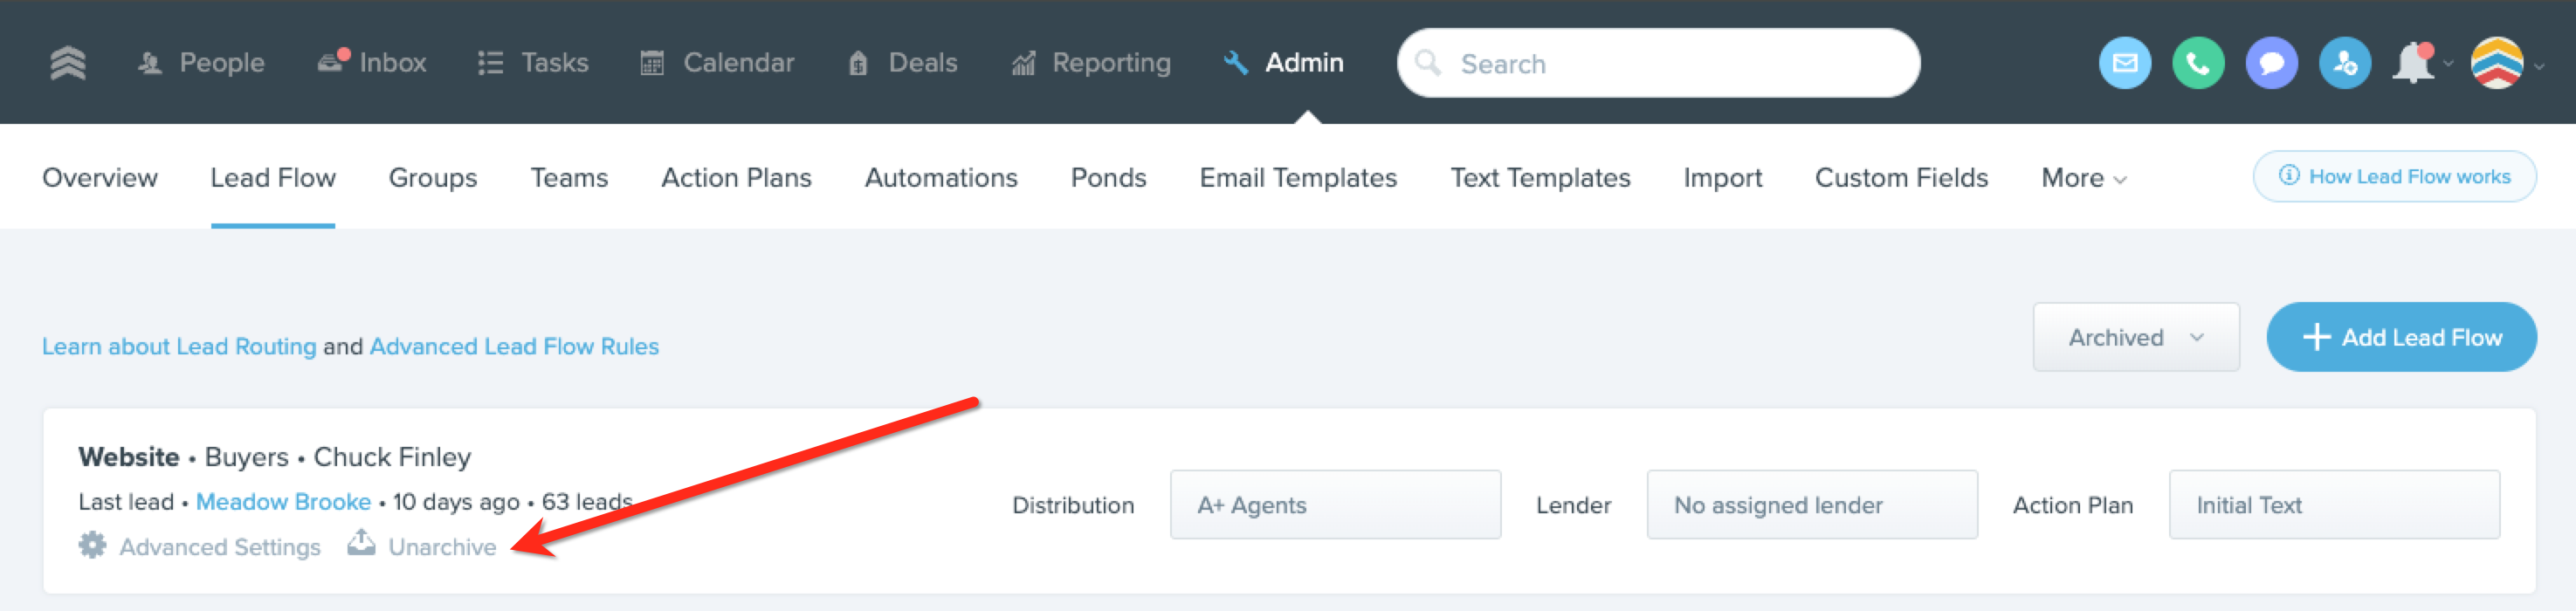The height and width of the screenshot is (611, 2576).
Task: Open the Distribution A+ Agents dropdown
Action: click(1335, 505)
